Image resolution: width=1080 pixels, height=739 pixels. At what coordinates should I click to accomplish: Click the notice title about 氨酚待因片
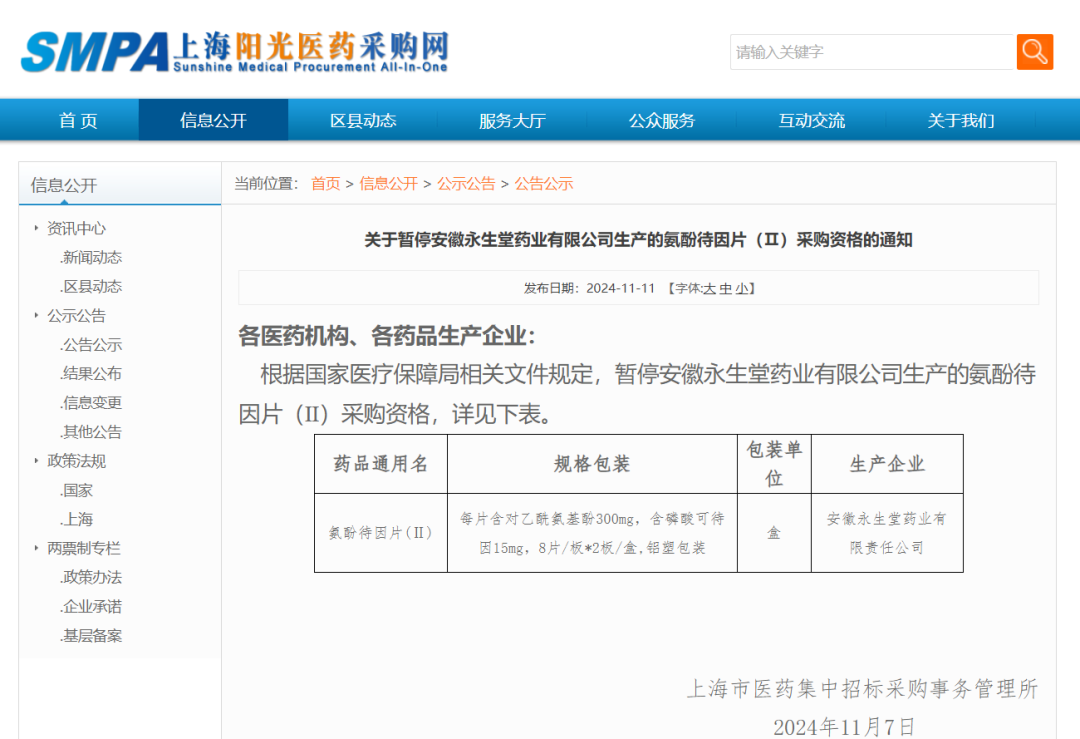[x=638, y=240]
